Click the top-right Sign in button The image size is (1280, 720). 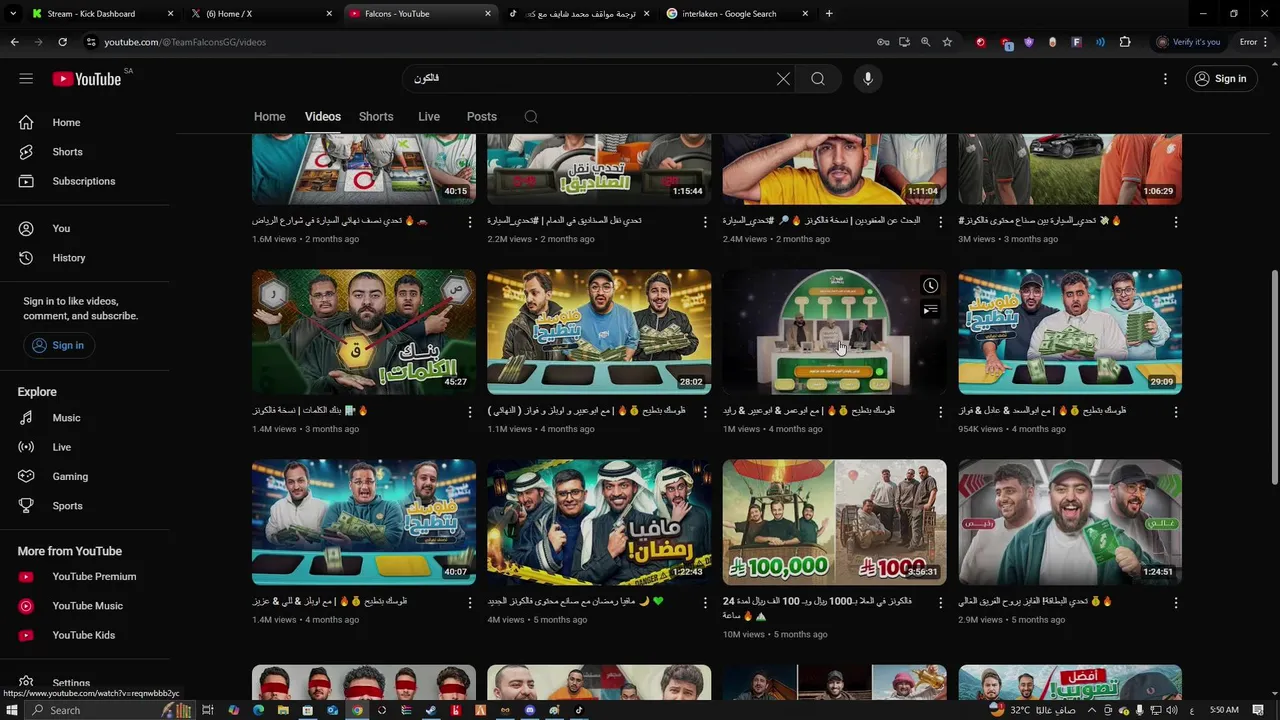(1221, 78)
